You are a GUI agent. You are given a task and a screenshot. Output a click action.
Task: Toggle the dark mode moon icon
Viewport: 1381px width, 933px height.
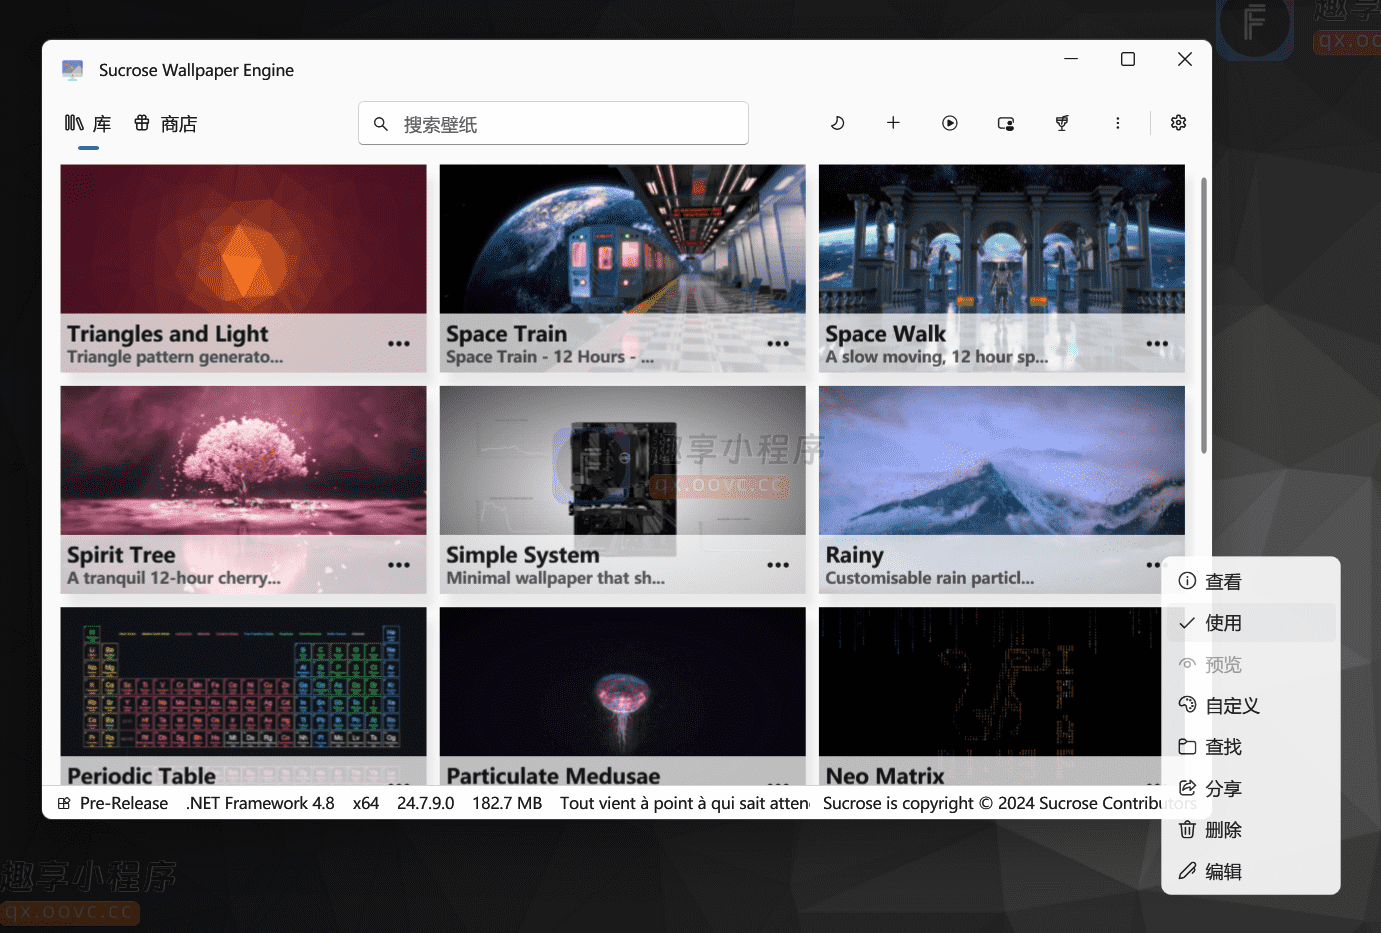[x=838, y=123]
